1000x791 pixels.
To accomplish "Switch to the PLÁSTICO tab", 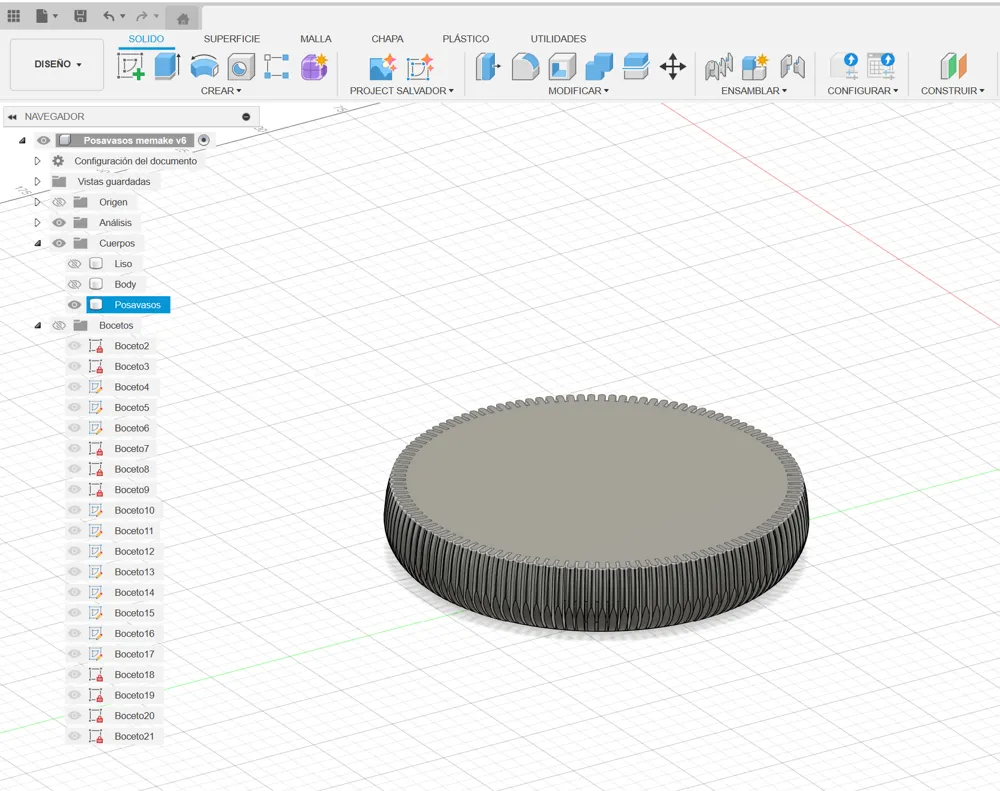I will pyautogui.click(x=466, y=39).
